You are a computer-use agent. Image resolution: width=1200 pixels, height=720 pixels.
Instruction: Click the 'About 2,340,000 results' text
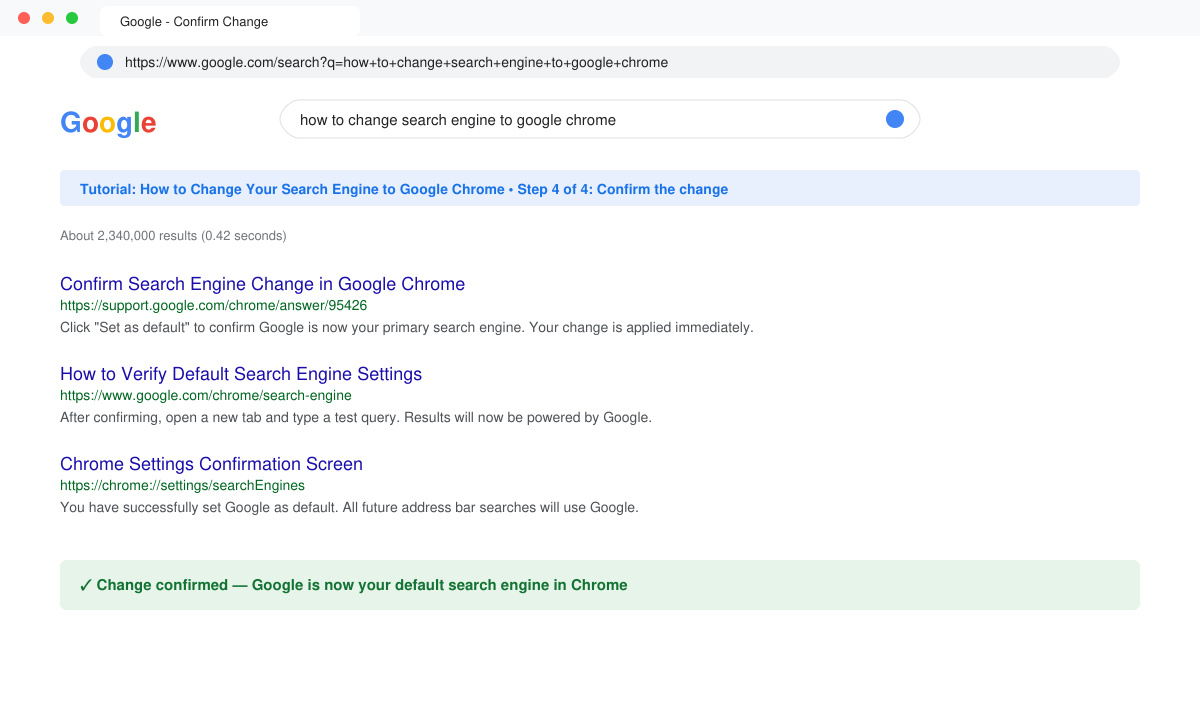pyautogui.click(x=173, y=236)
